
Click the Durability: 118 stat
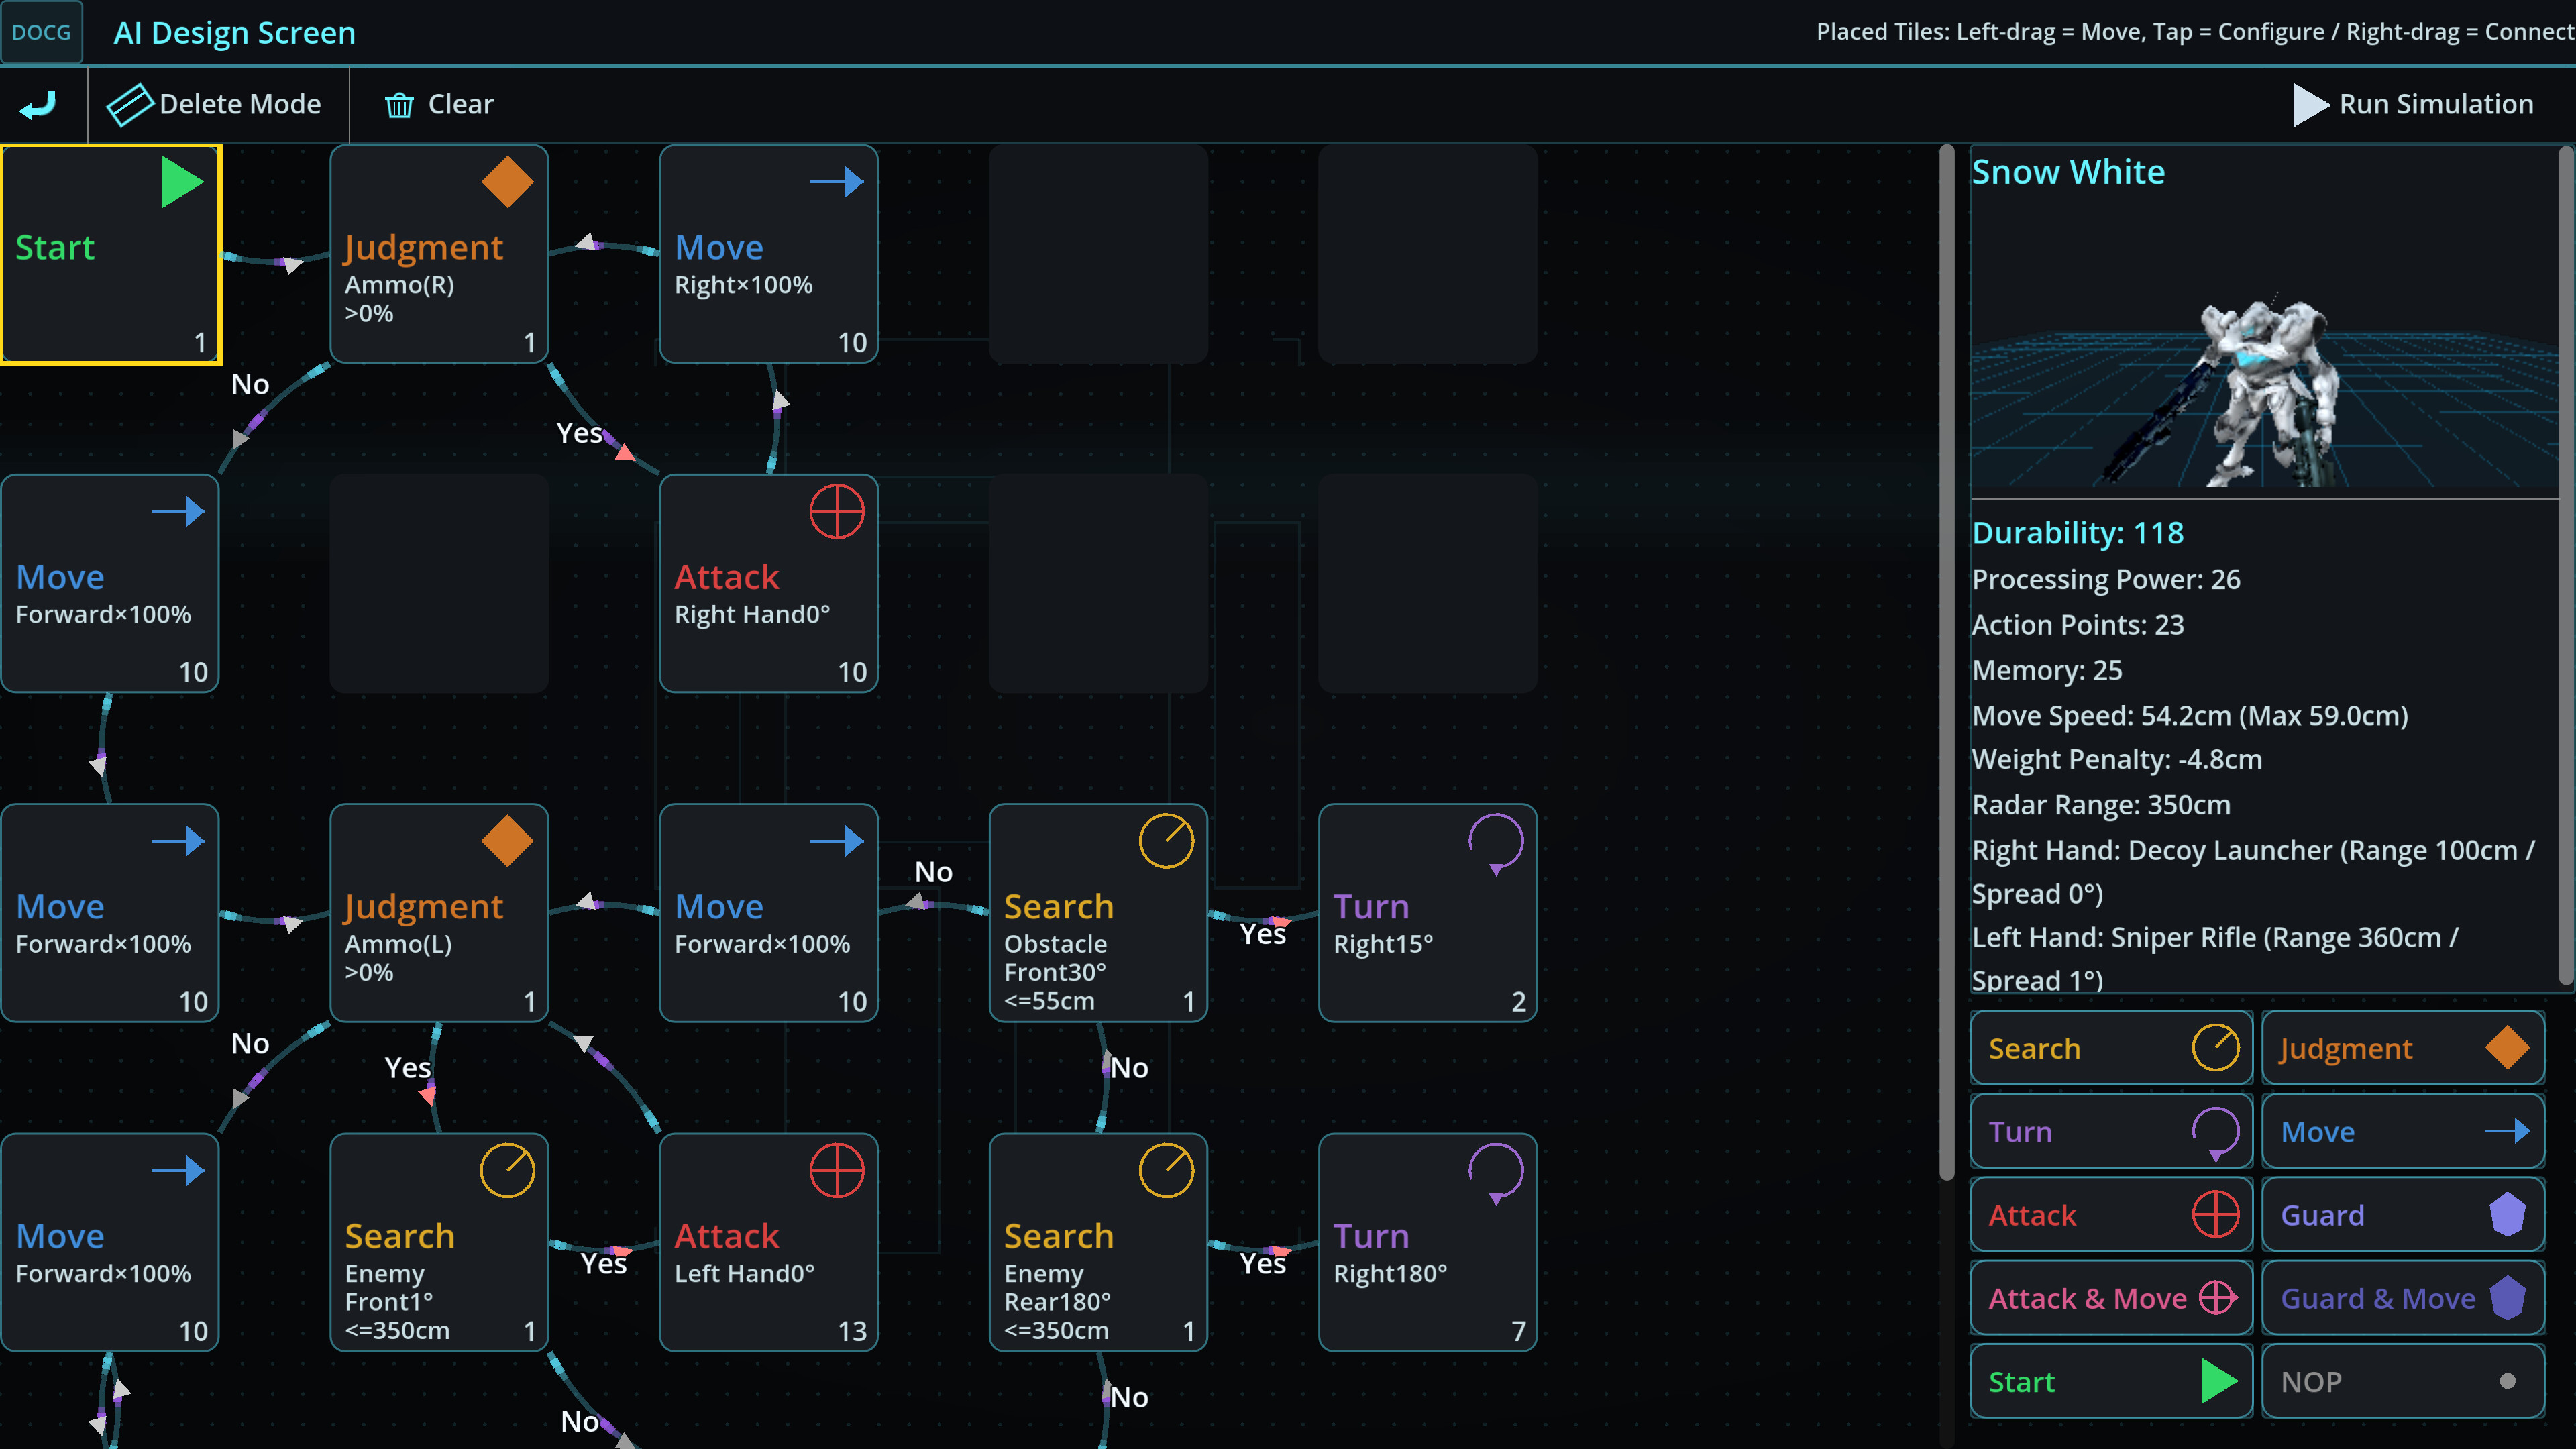coord(2078,533)
